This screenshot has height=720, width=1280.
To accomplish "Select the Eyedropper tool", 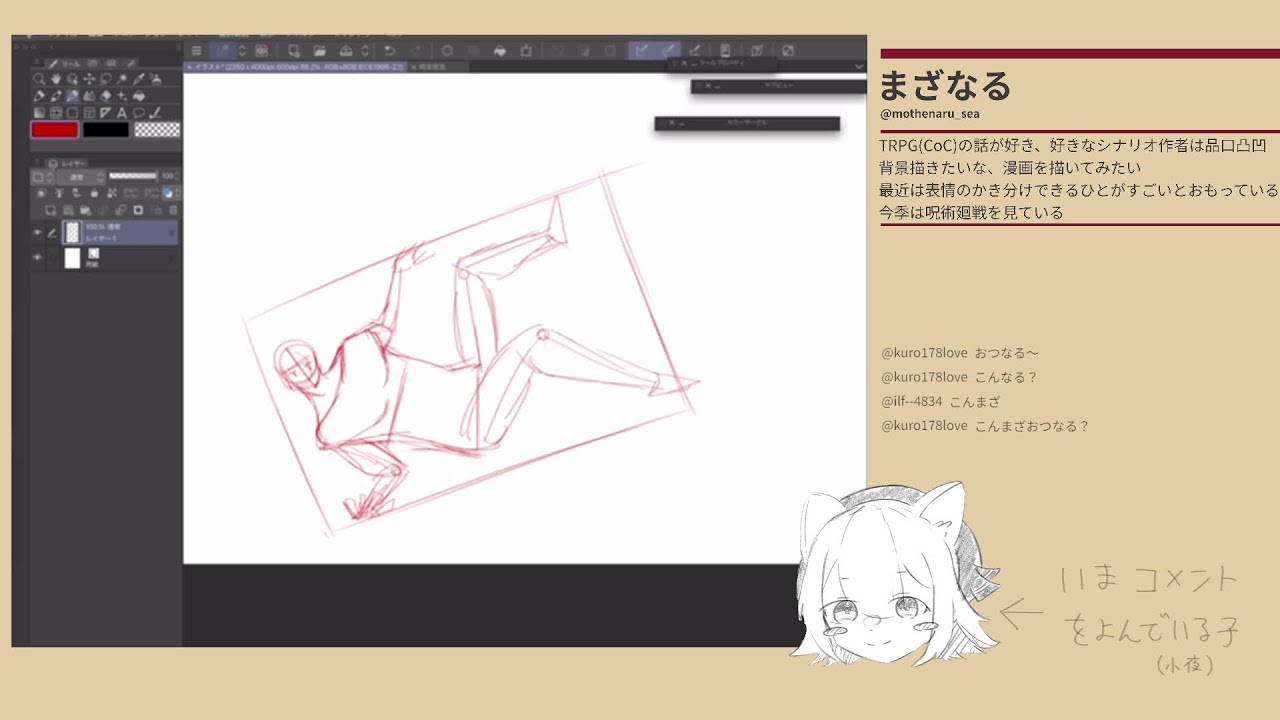I will click(x=139, y=79).
